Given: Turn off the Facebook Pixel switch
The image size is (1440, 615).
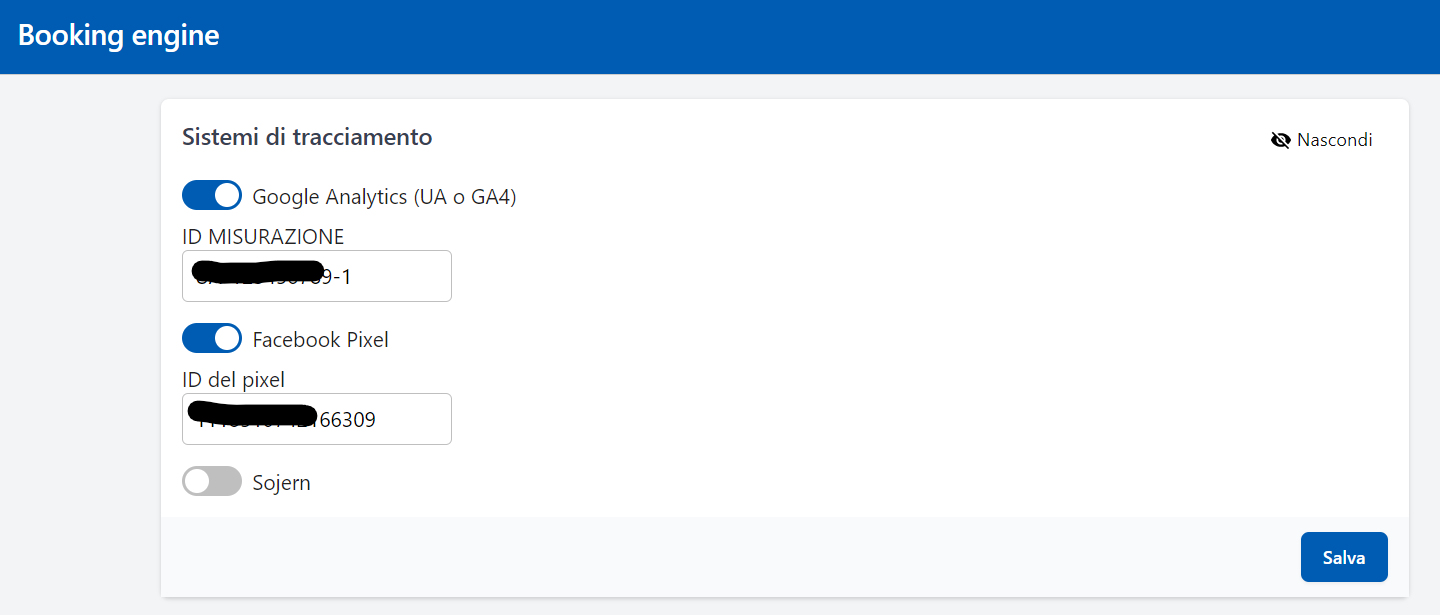Looking at the screenshot, I should 212,339.
